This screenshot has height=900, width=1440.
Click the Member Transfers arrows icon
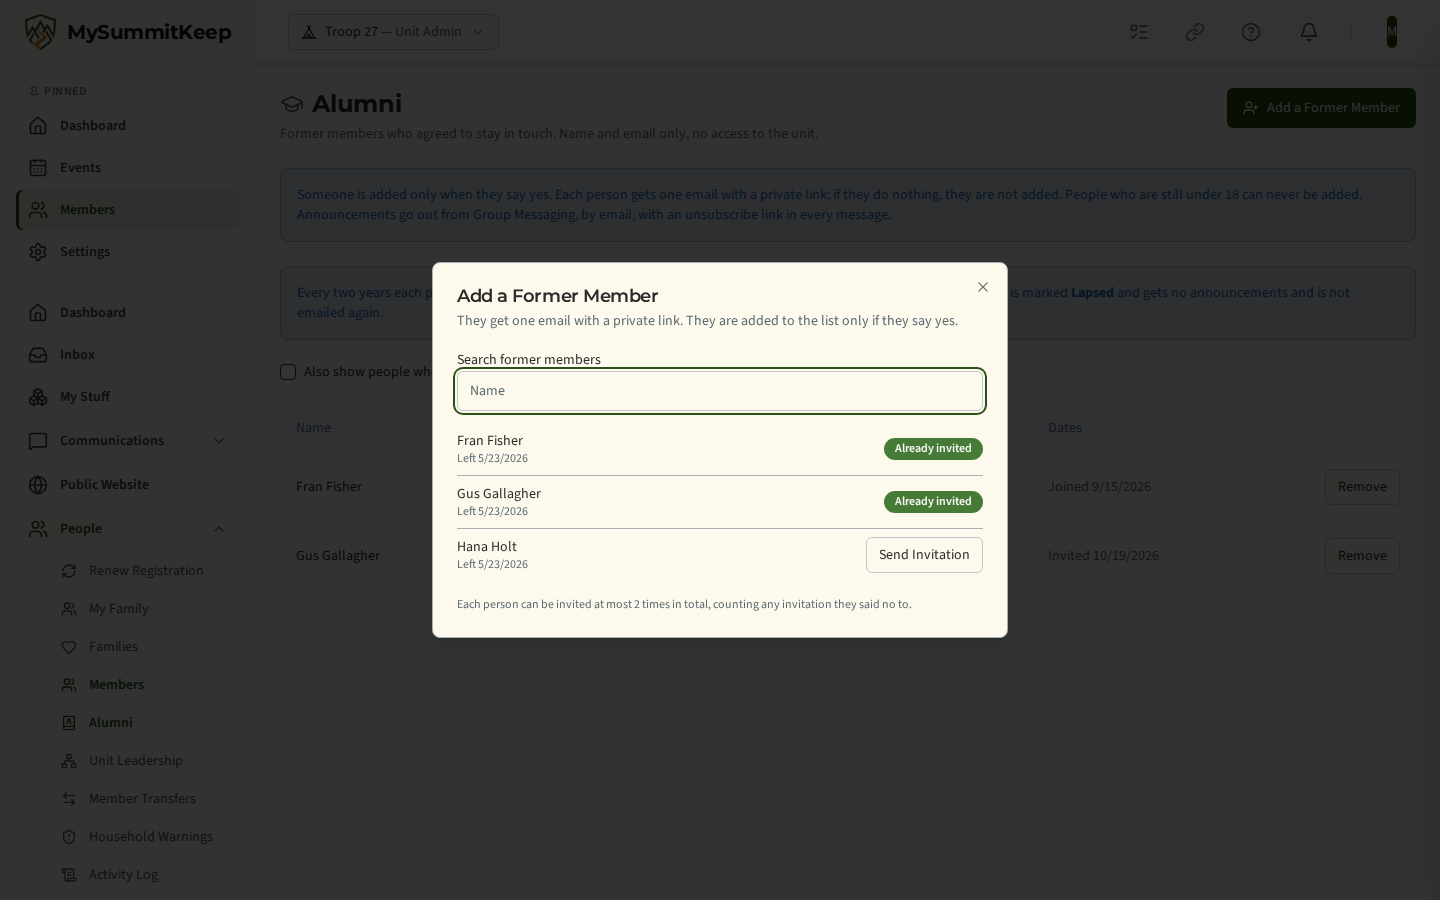[x=69, y=799]
